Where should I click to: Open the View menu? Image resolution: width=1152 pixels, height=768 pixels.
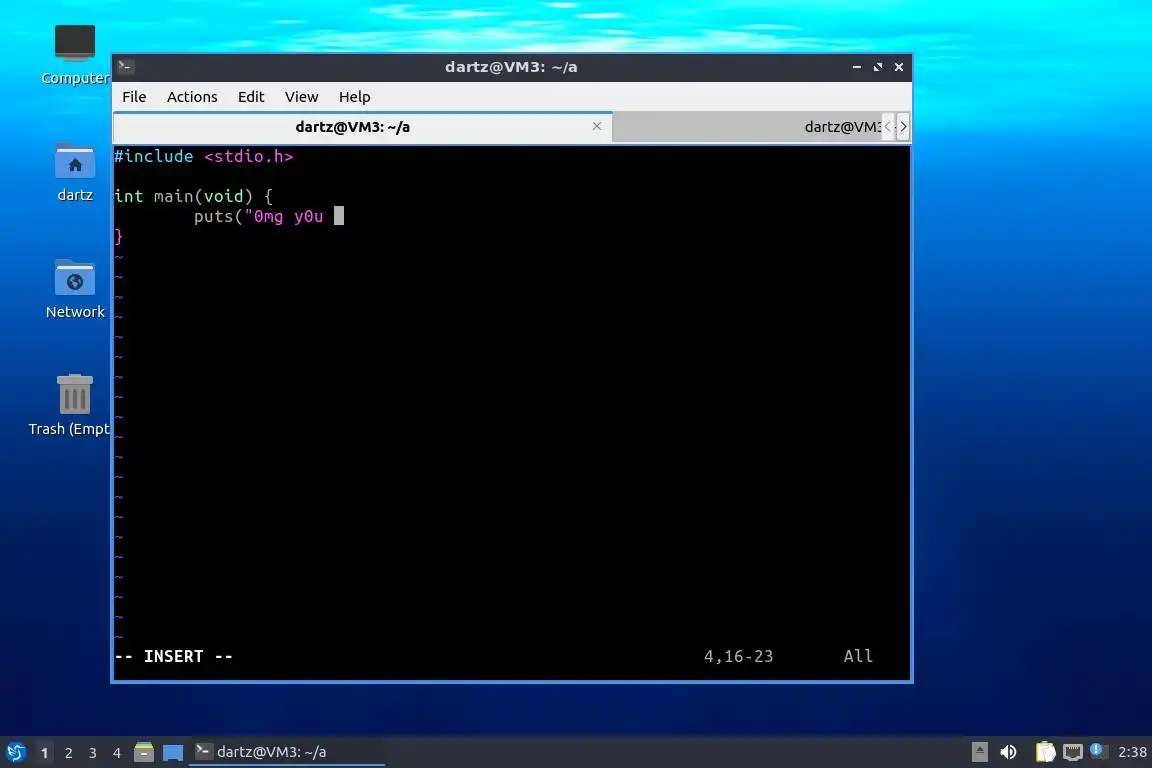point(301,97)
